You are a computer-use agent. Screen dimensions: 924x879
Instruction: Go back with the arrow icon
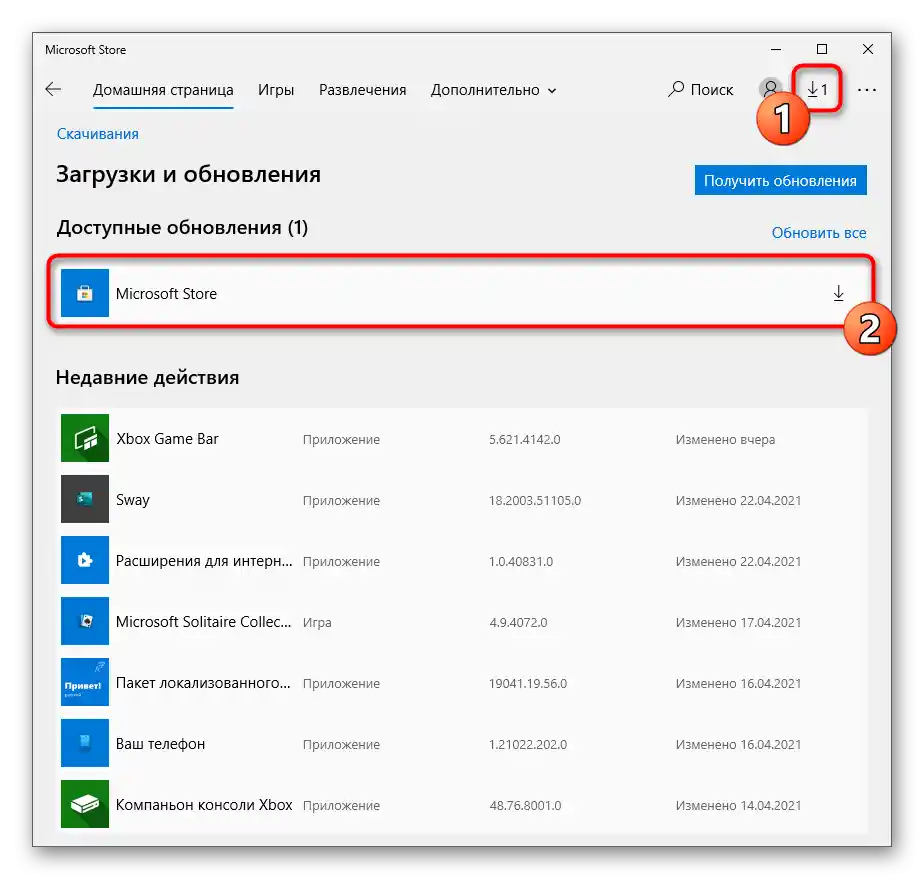click(x=53, y=89)
